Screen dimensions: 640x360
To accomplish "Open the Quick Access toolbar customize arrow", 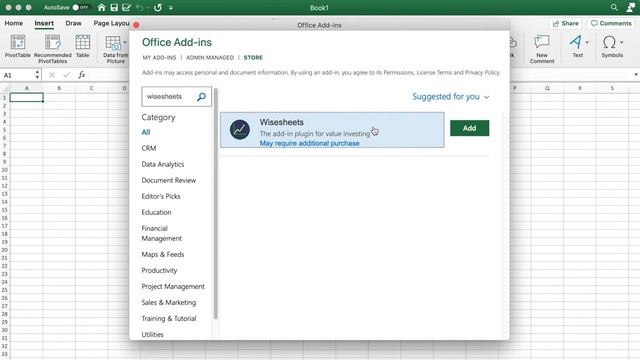I will [x=171, y=8].
